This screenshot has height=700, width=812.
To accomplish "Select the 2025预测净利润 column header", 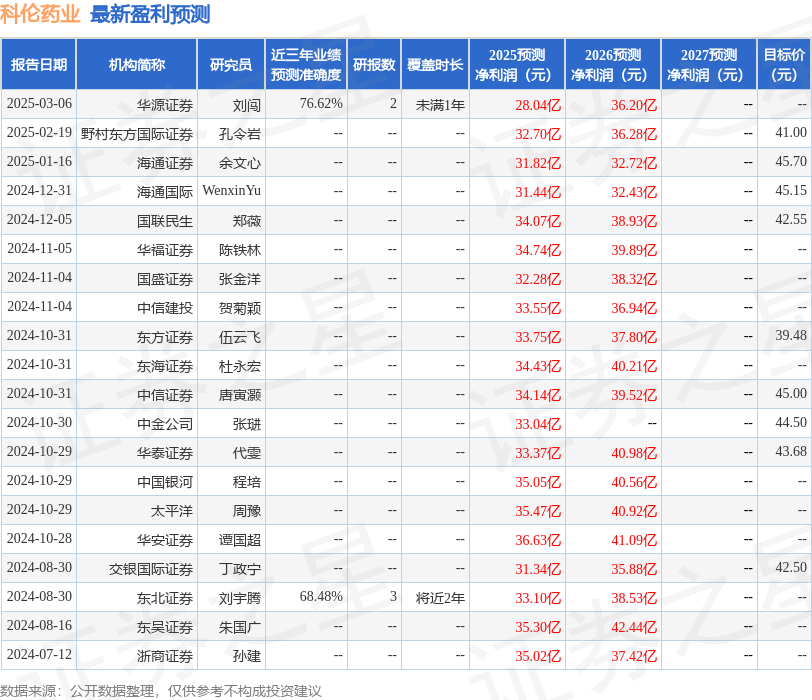I will (x=522, y=63).
